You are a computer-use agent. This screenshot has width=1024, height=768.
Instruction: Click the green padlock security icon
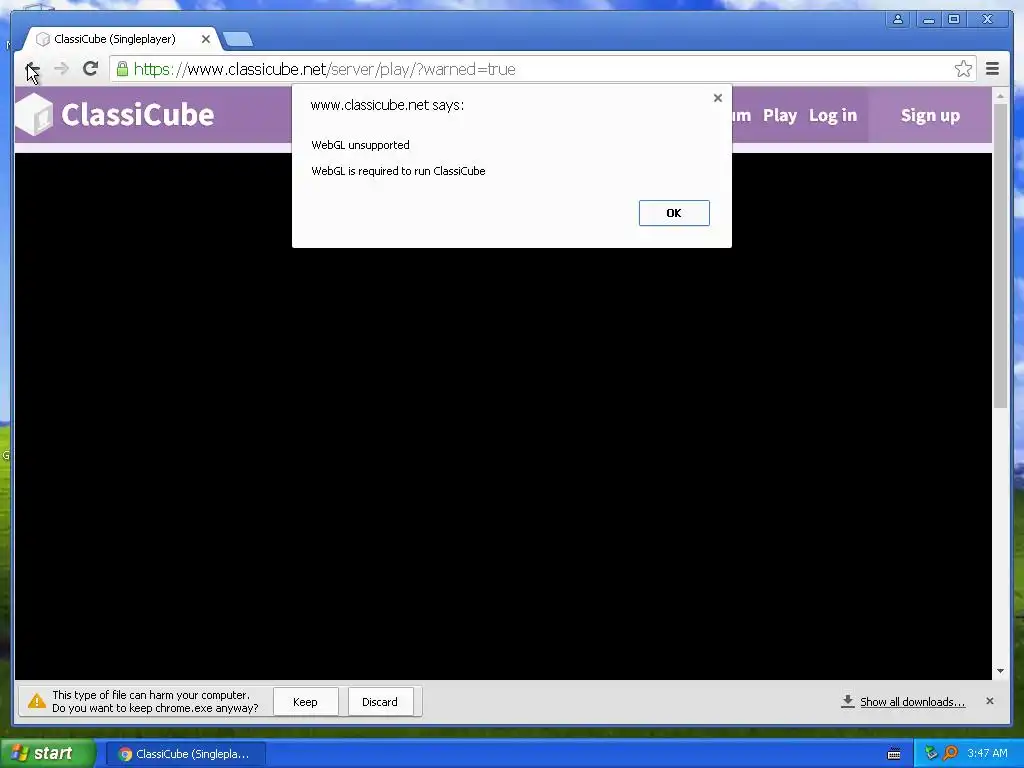tap(122, 69)
